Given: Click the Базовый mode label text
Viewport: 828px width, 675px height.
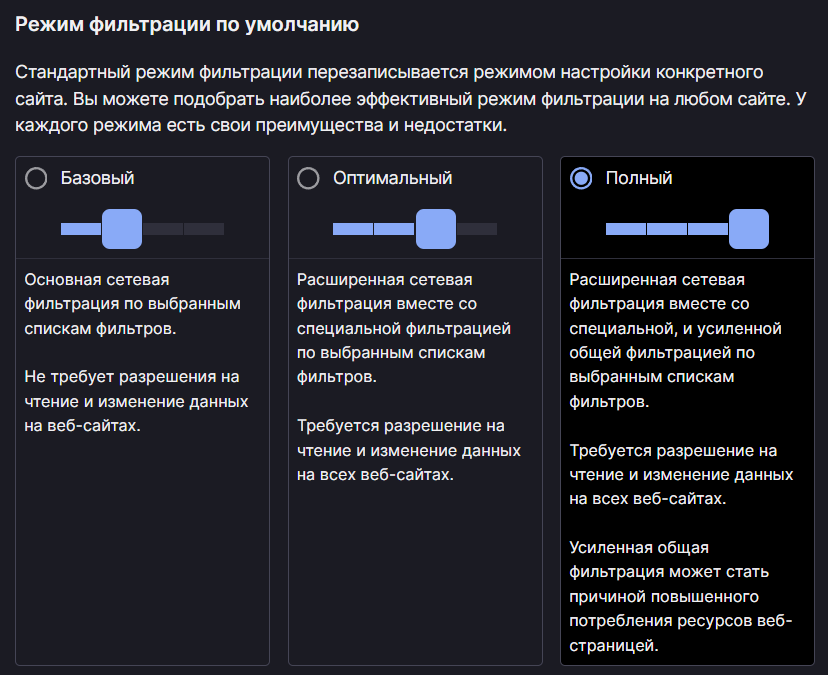Looking at the screenshot, I should pos(97,178).
